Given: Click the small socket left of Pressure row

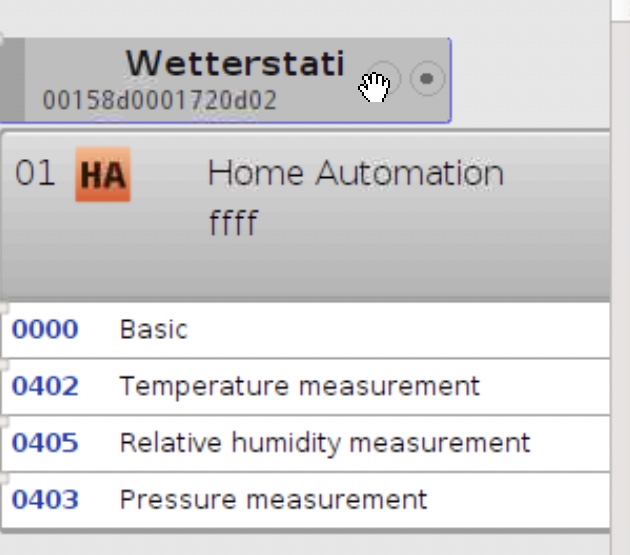Looking at the screenshot, I should (3, 476).
